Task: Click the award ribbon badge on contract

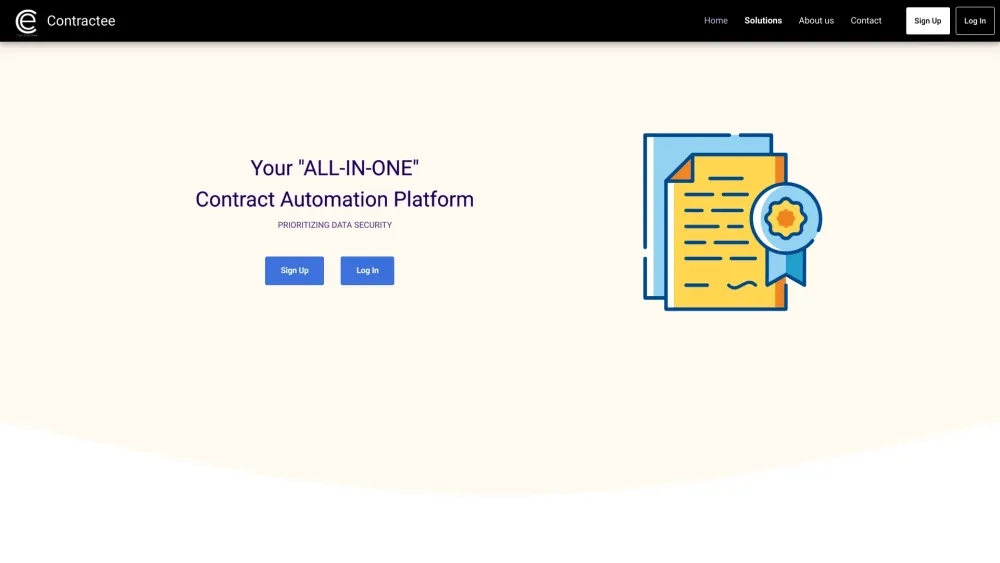Action: [x=786, y=217]
